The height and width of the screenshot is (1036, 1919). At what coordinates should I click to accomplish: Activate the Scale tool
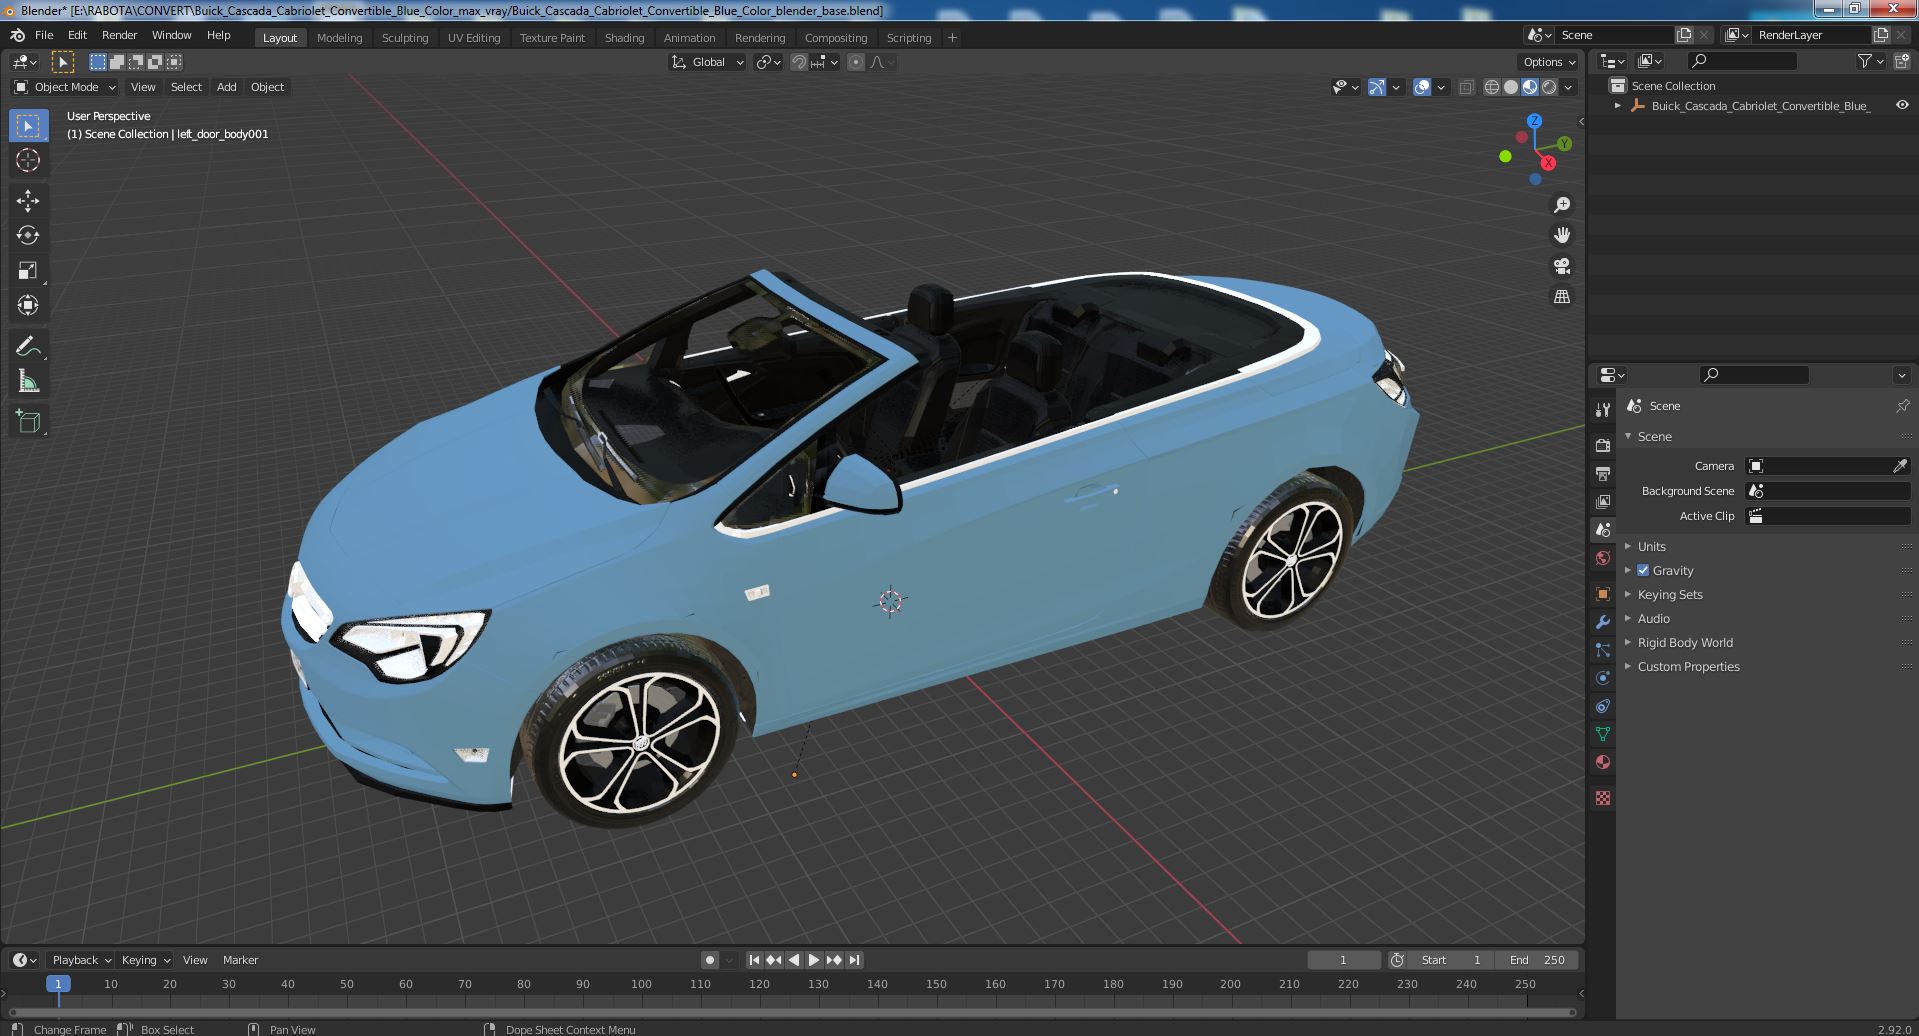coord(28,270)
